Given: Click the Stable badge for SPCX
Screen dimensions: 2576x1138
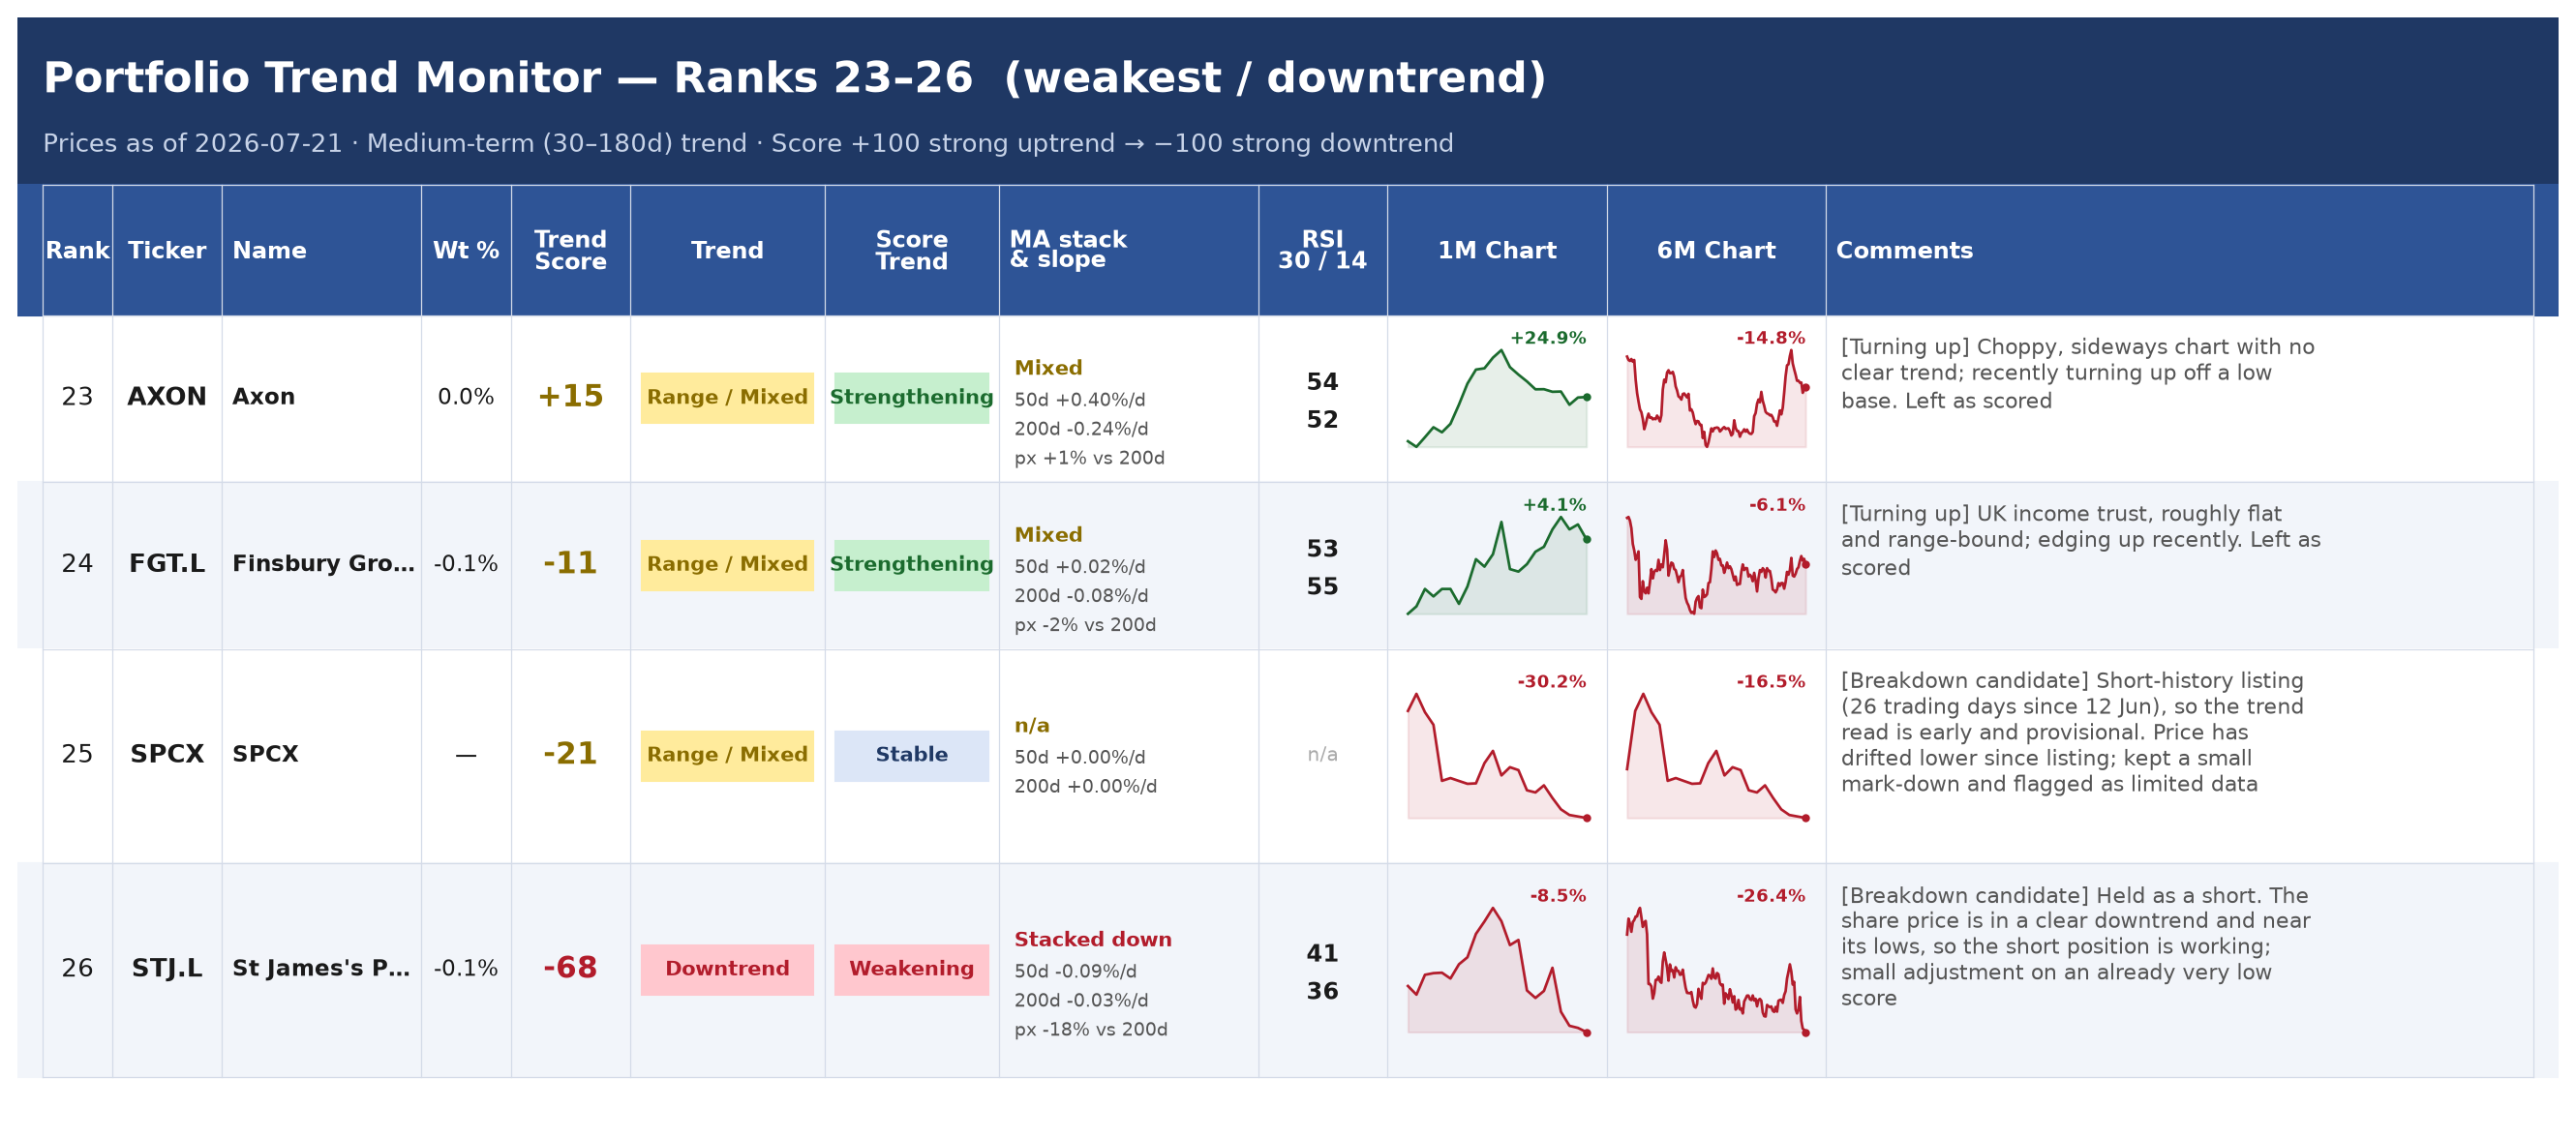Looking at the screenshot, I should coord(911,755).
